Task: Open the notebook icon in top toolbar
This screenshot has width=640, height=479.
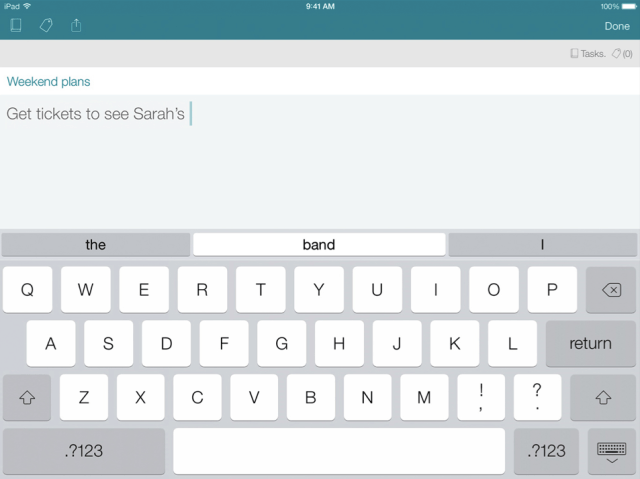Action: pos(16,25)
